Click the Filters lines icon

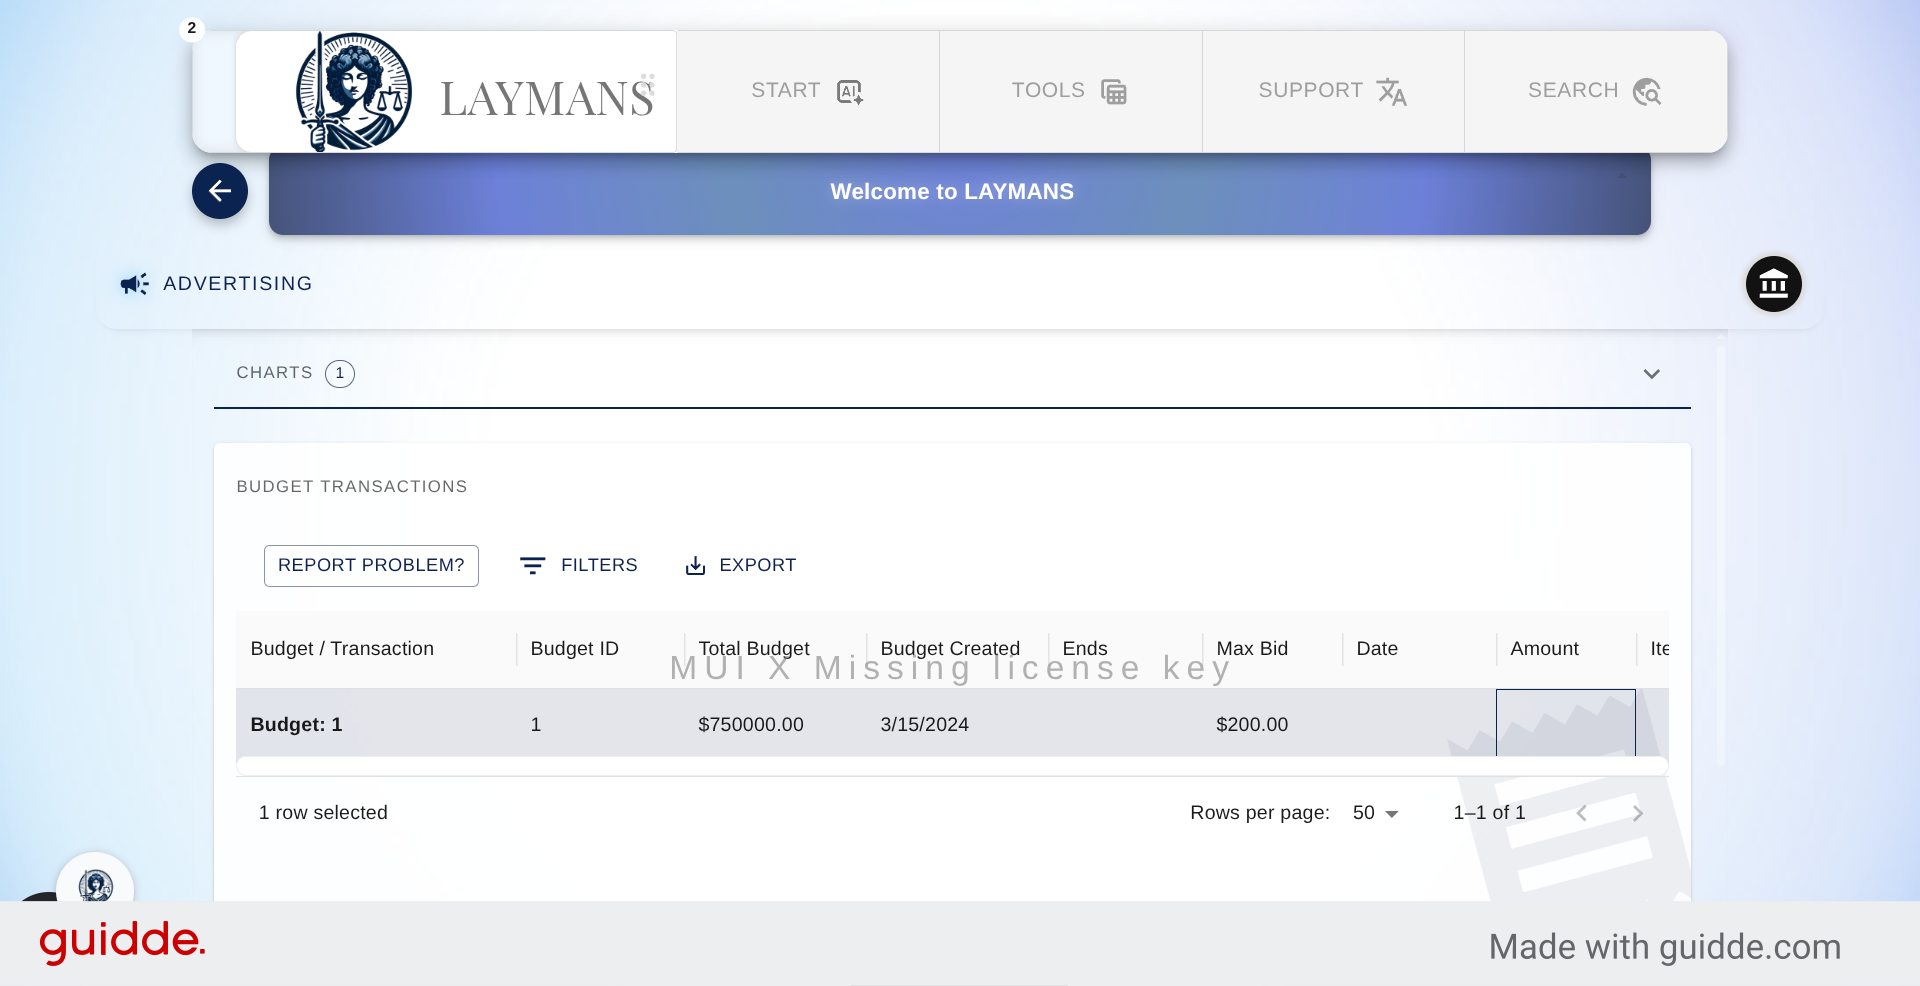532,566
